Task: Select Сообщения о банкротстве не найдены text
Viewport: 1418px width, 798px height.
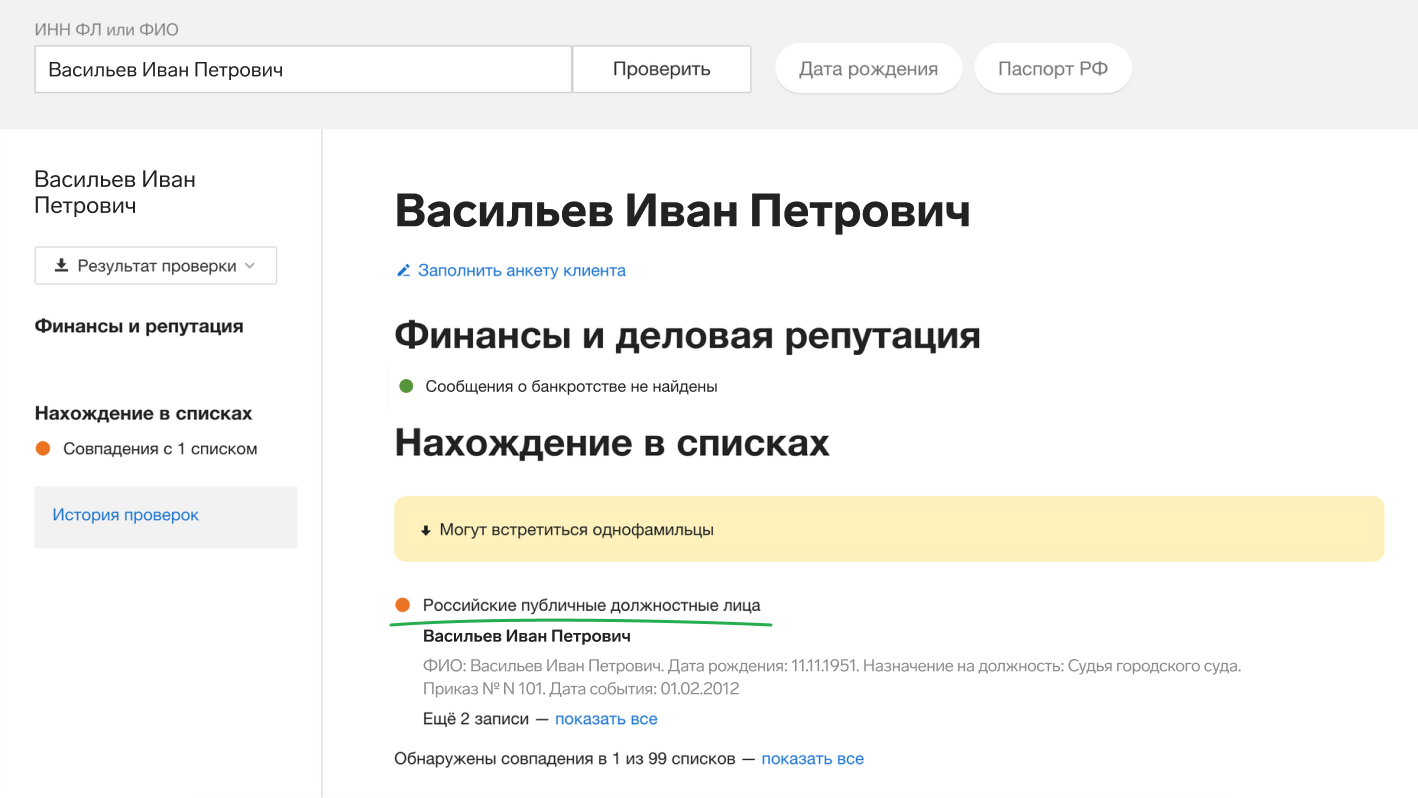Action: (x=571, y=386)
